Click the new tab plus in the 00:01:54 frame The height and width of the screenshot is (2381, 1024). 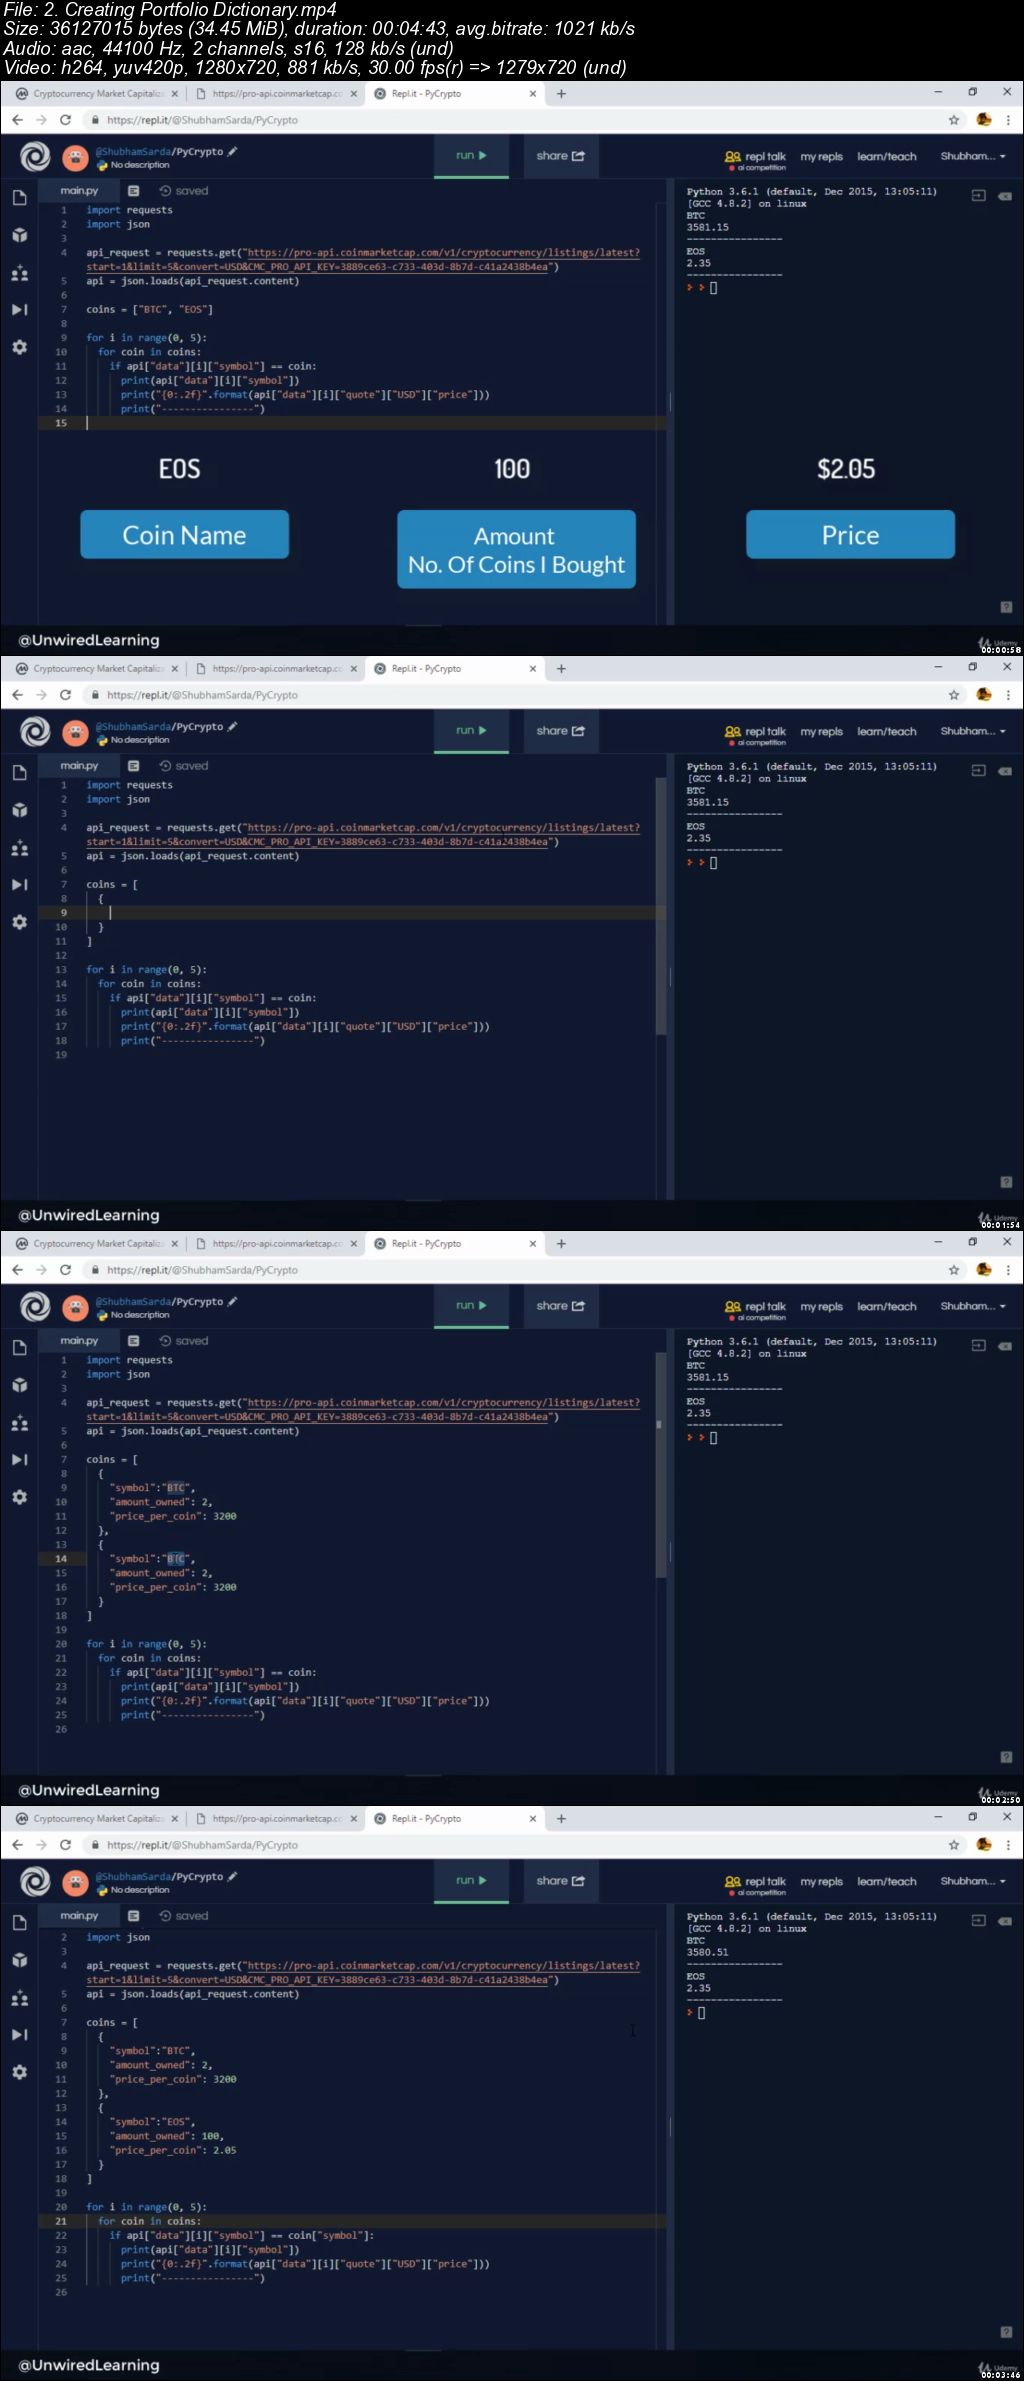click(x=561, y=669)
